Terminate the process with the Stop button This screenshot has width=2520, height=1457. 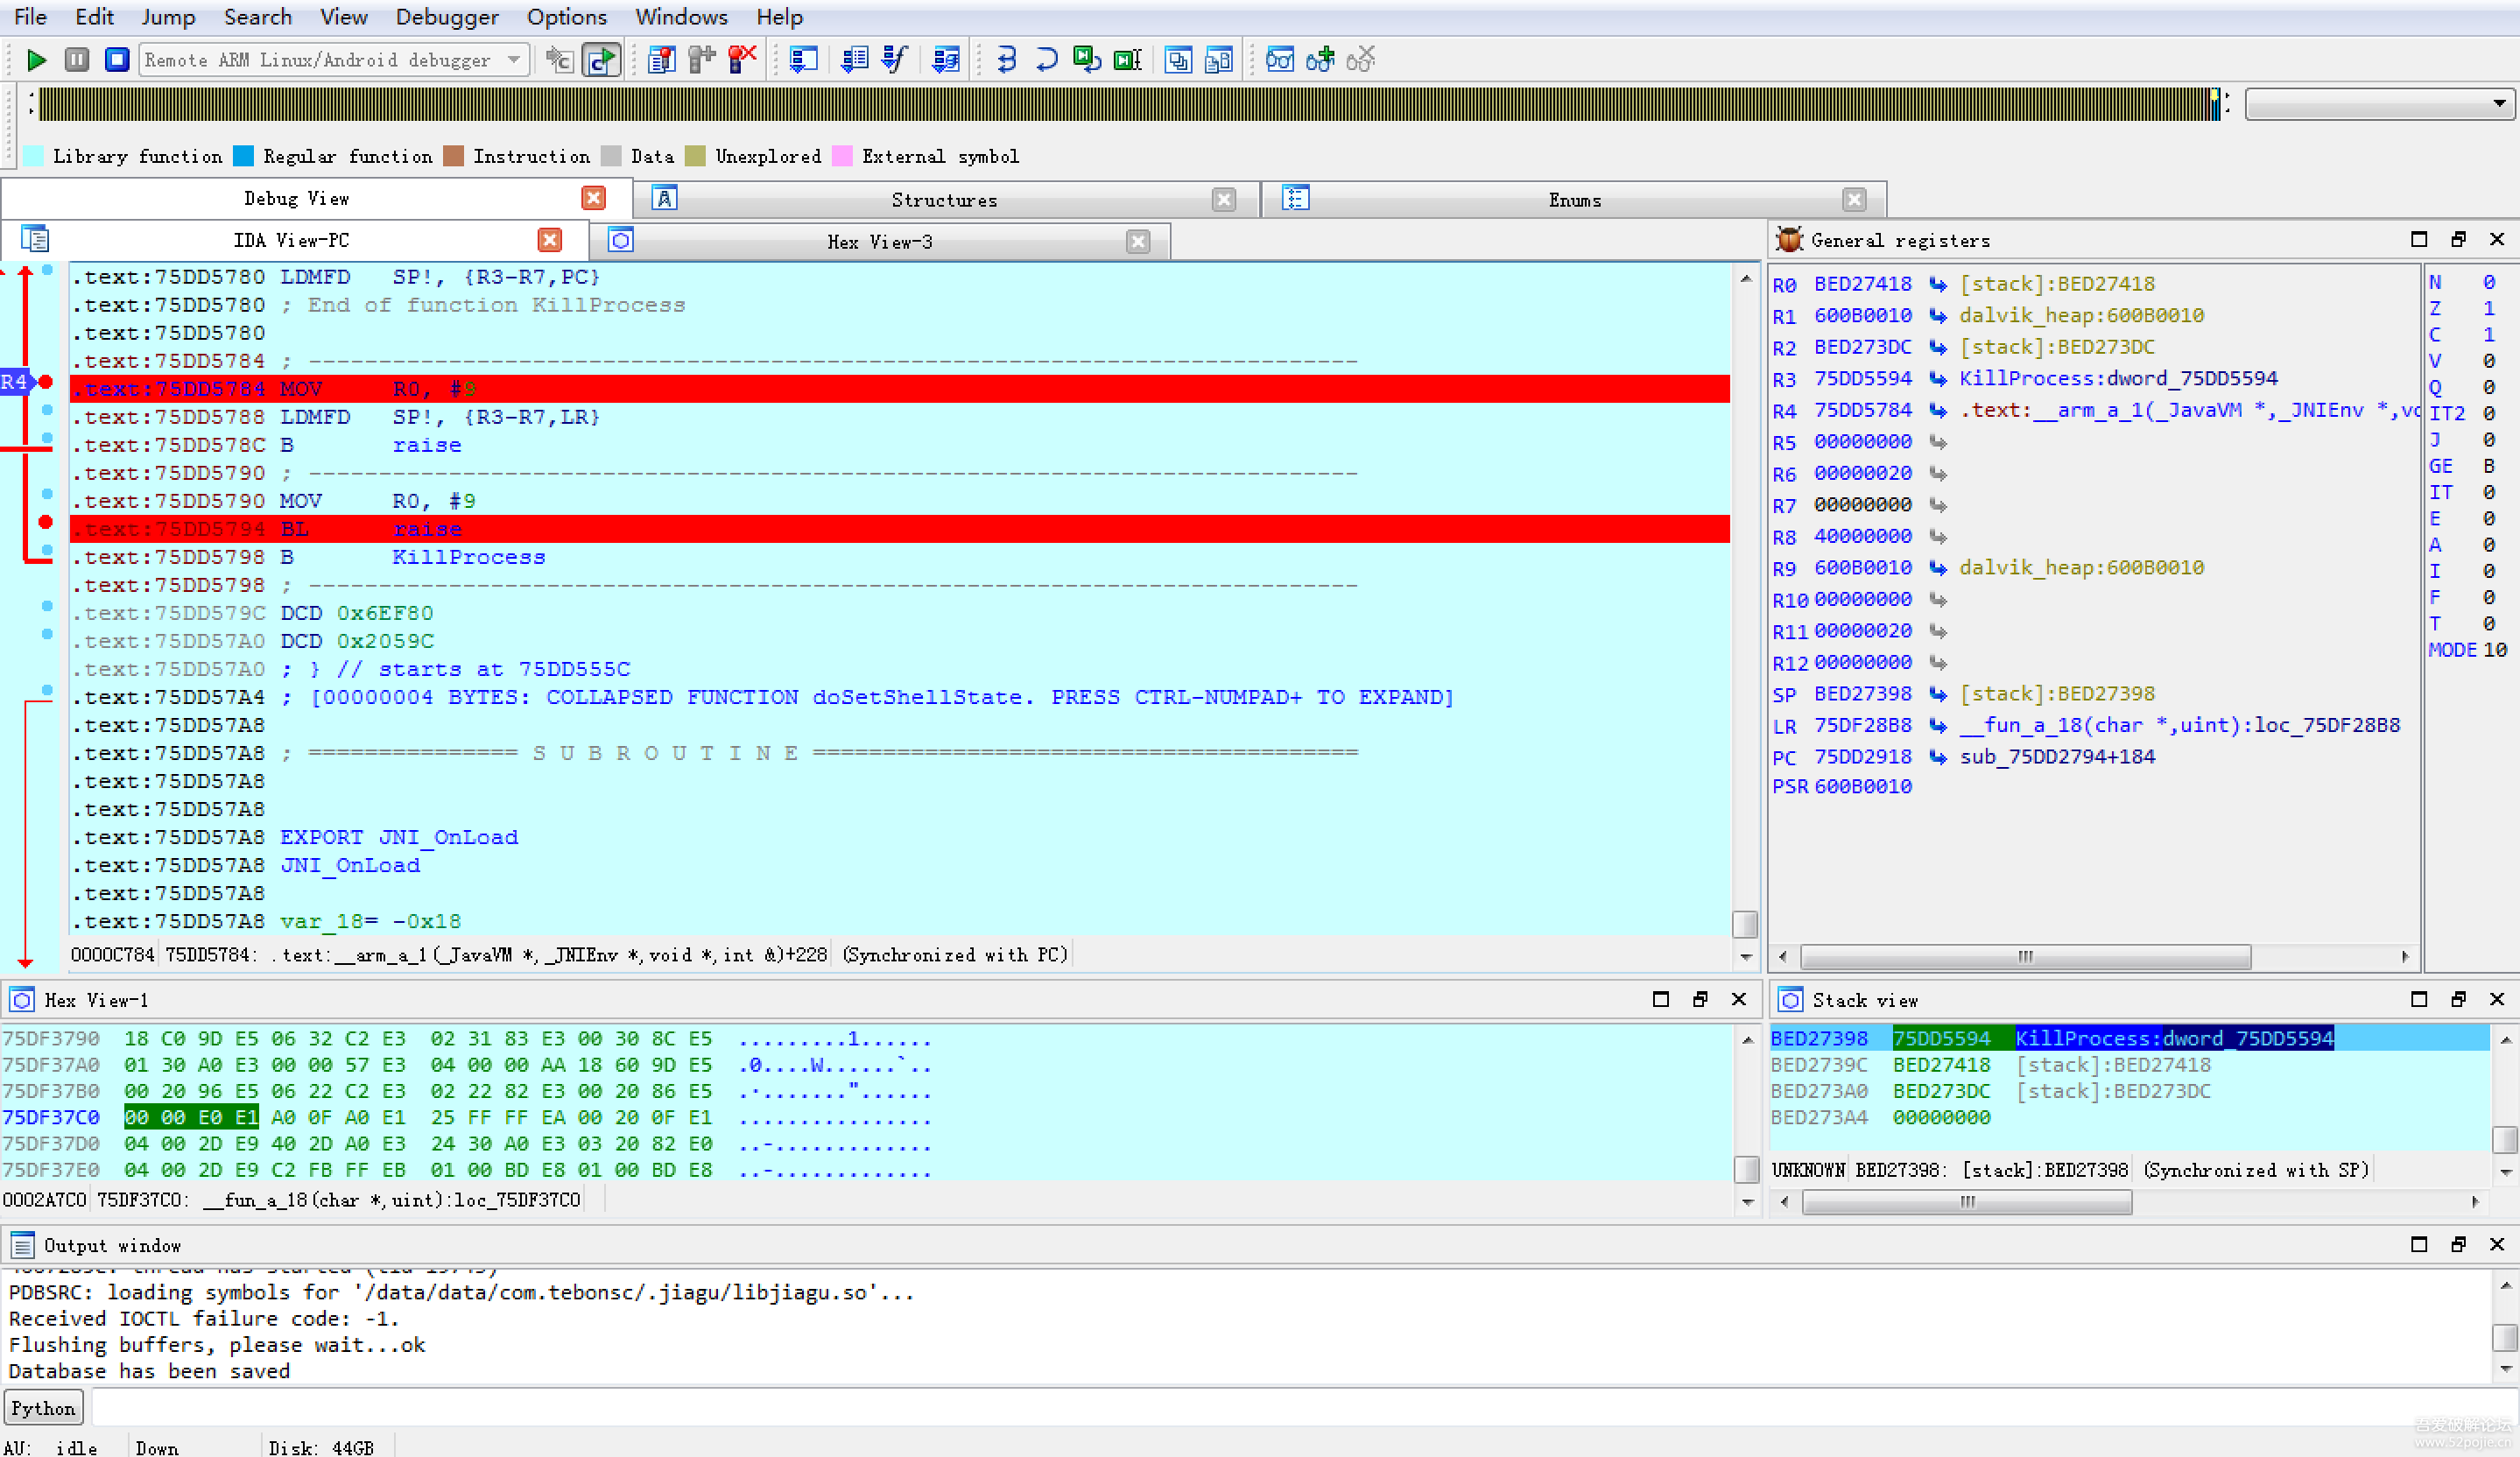click(x=117, y=60)
